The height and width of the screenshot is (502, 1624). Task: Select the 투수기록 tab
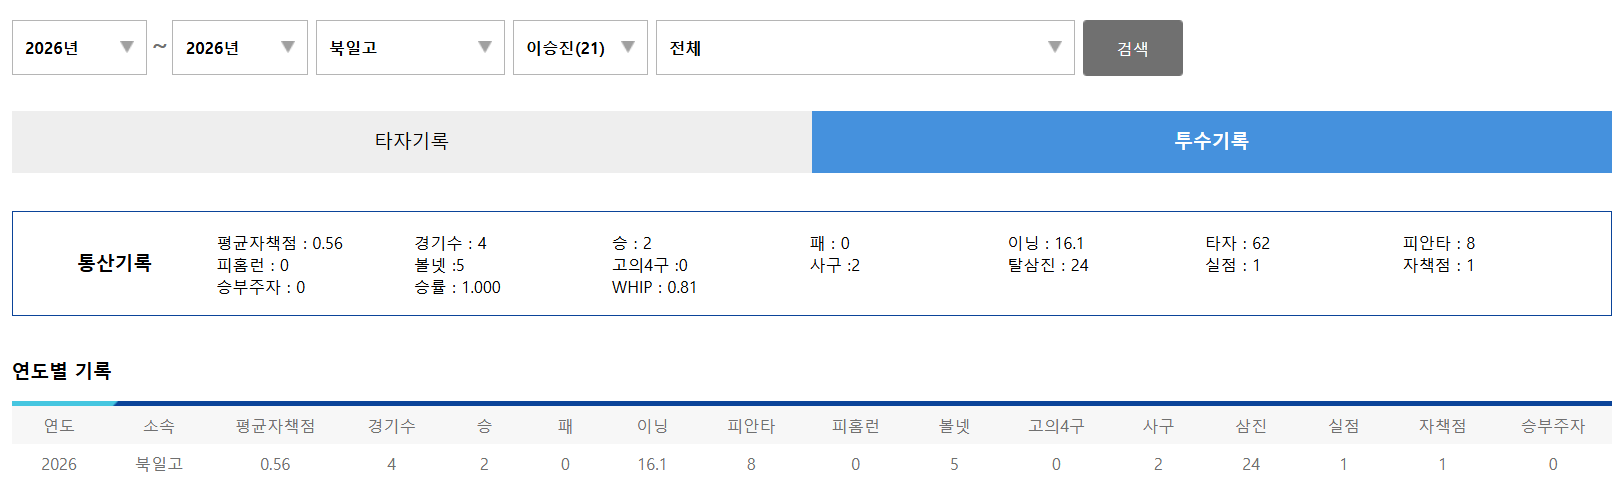(1212, 142)
